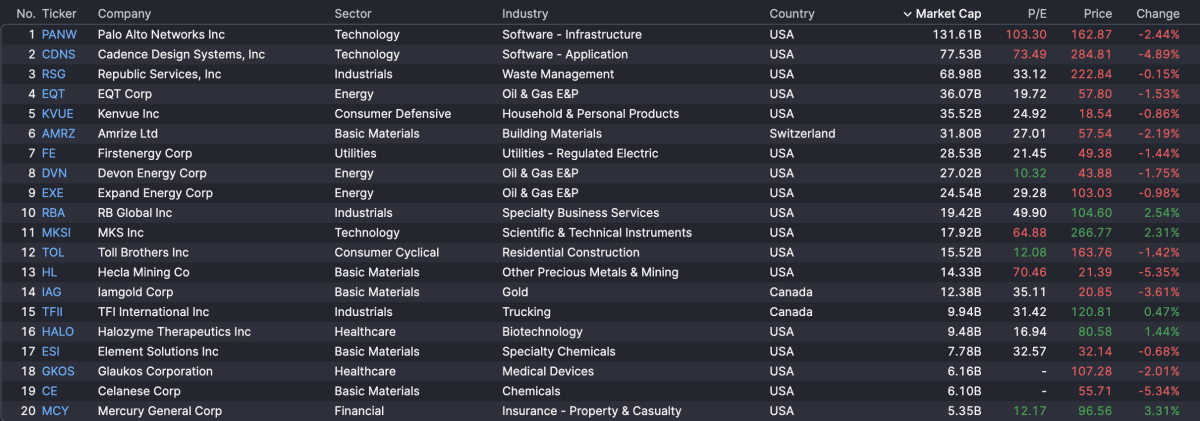Sort by the Price column header

point(1097,14)
